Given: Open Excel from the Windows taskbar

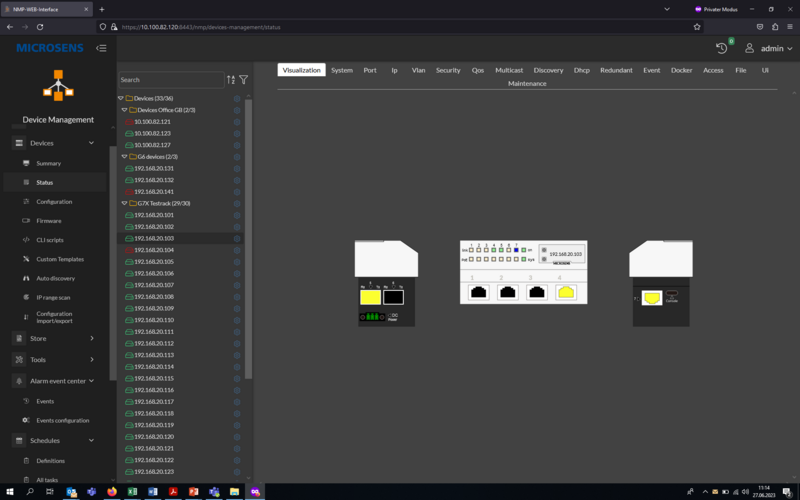Looking at the screenshot, I should [x=132, y=492].
